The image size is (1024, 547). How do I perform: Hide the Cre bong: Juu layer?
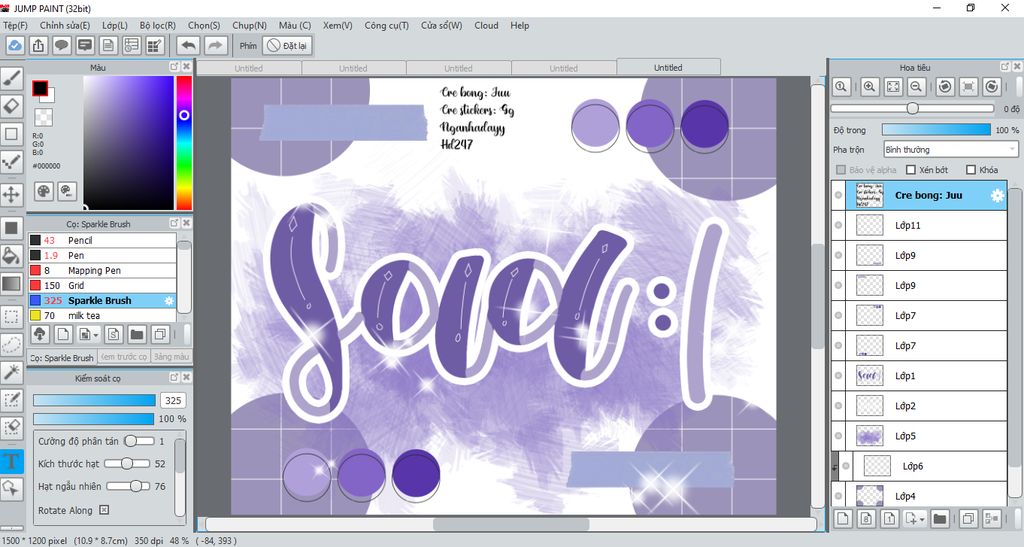(839, 195)
